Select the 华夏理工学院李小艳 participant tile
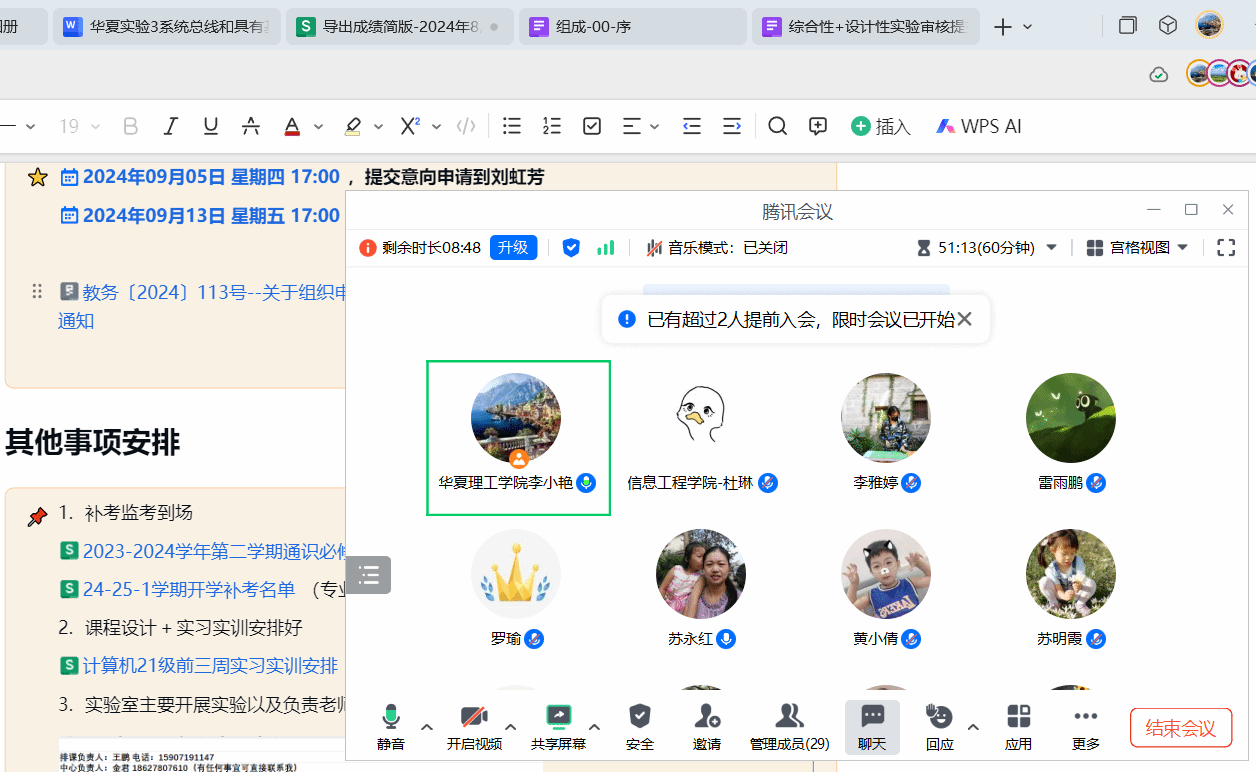This screenshot has width=1258, height=773. point(518,438)
